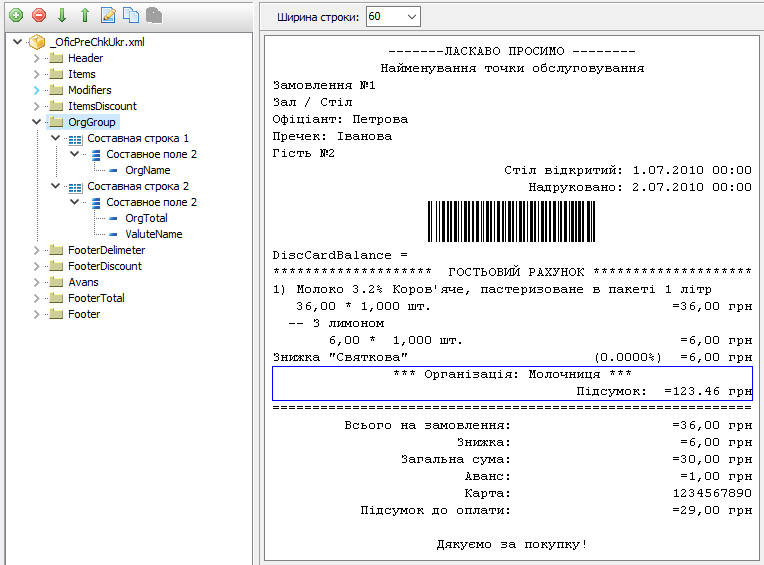Click field icon beside OrgTotal

click(113, 219)
